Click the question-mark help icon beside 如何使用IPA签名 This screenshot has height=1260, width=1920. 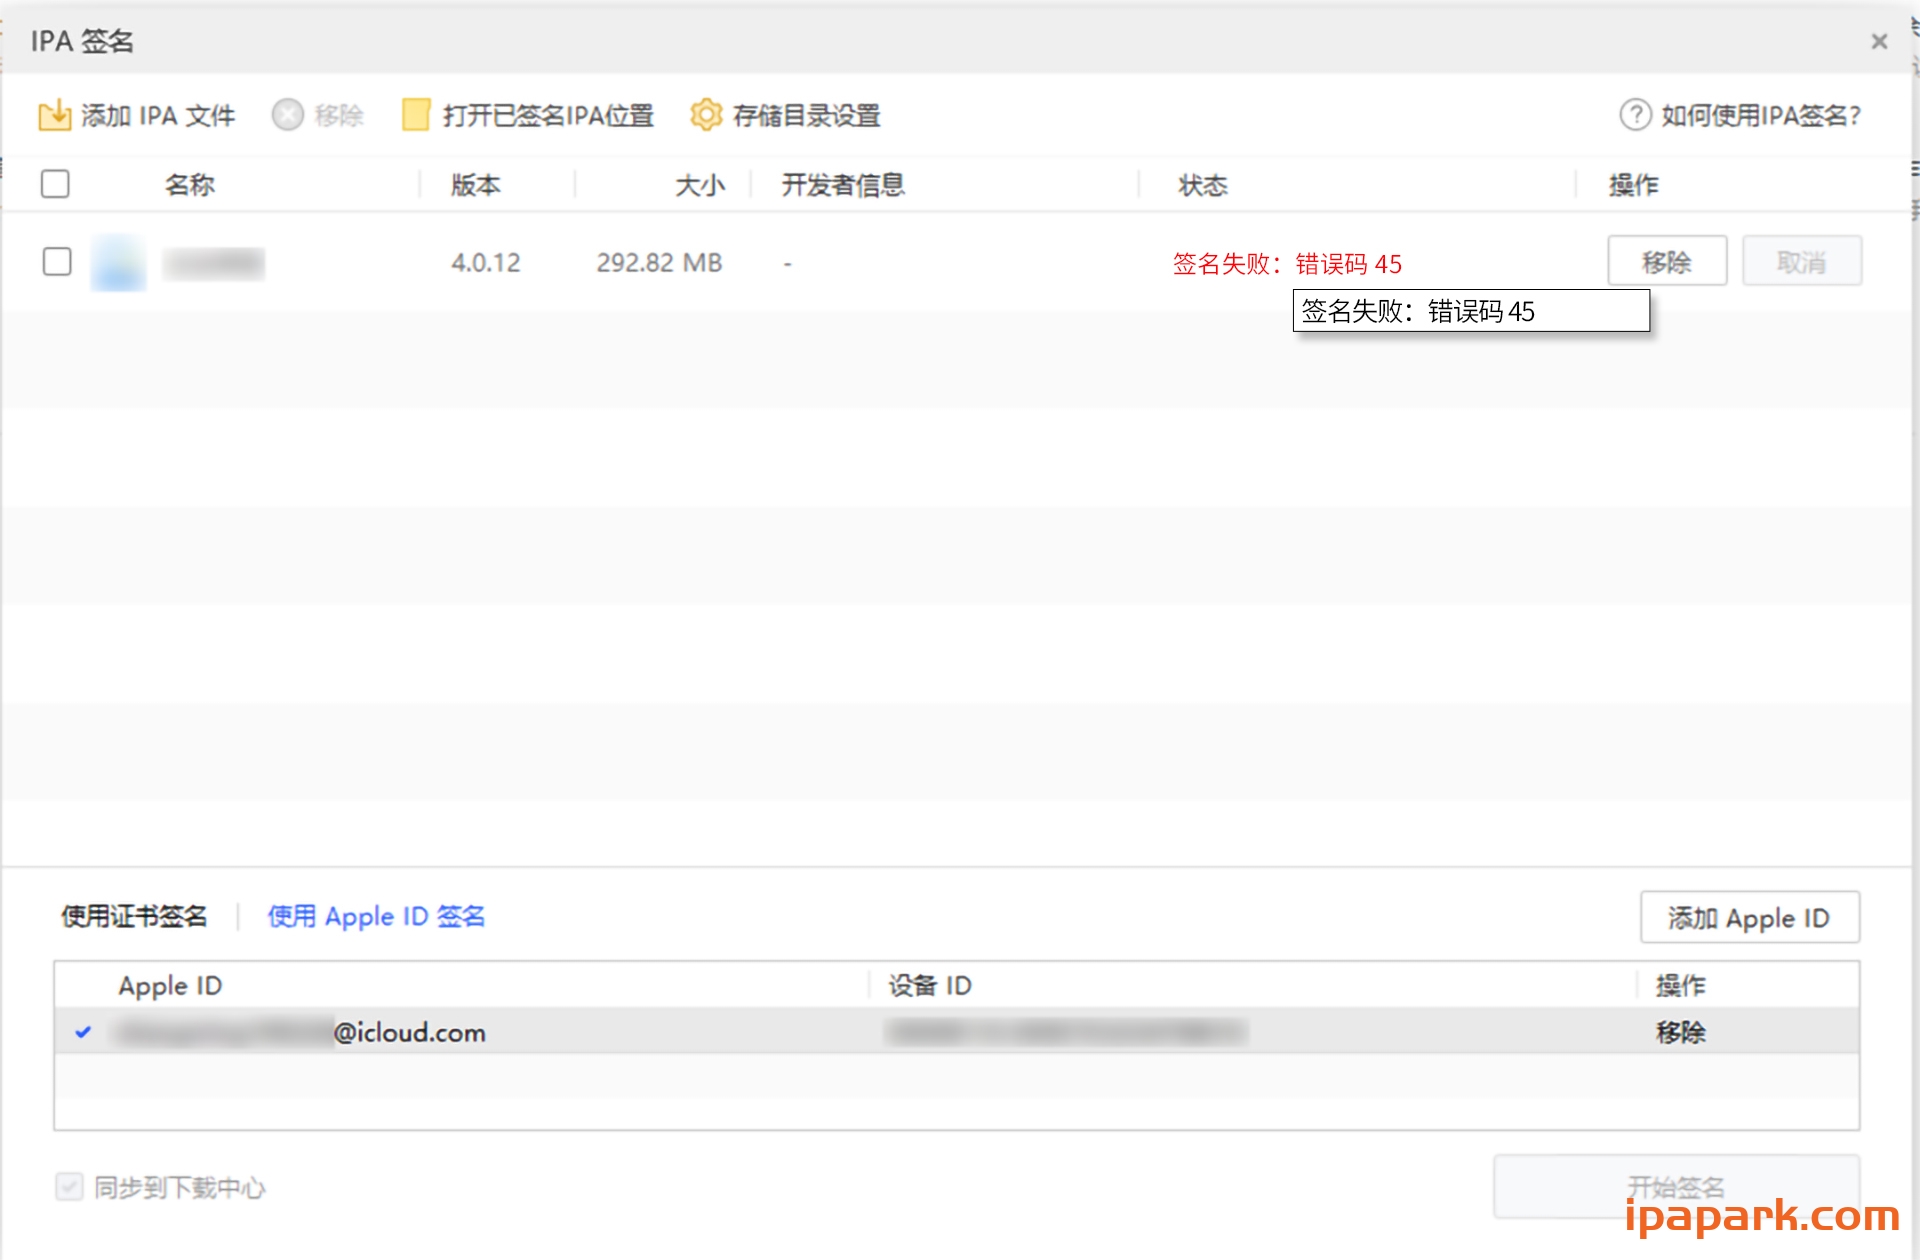1634,114
